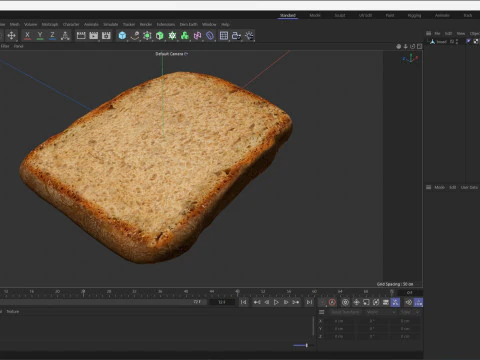Viewport: 480px width, 360px height.
Task: Toggle the viewport maximize view icon
Action: click(420, 46)
